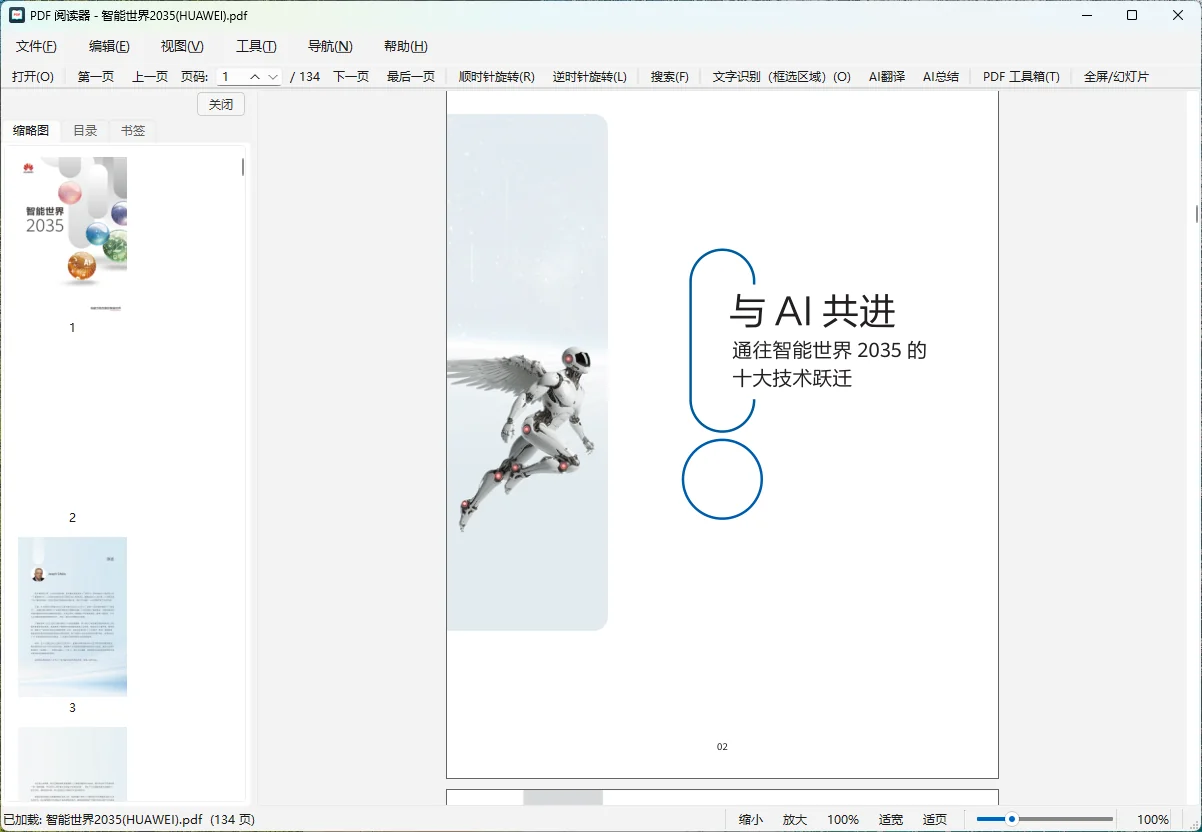Start 文字识别（框选区域）(O)
This screenshot has height=832, width=1202.
(782, 77)
